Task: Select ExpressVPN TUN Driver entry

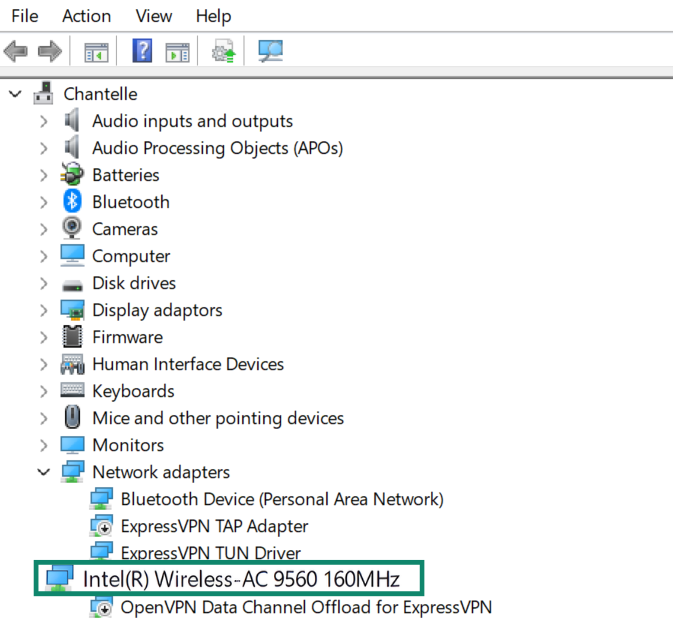Action: [x=210, y=553]
